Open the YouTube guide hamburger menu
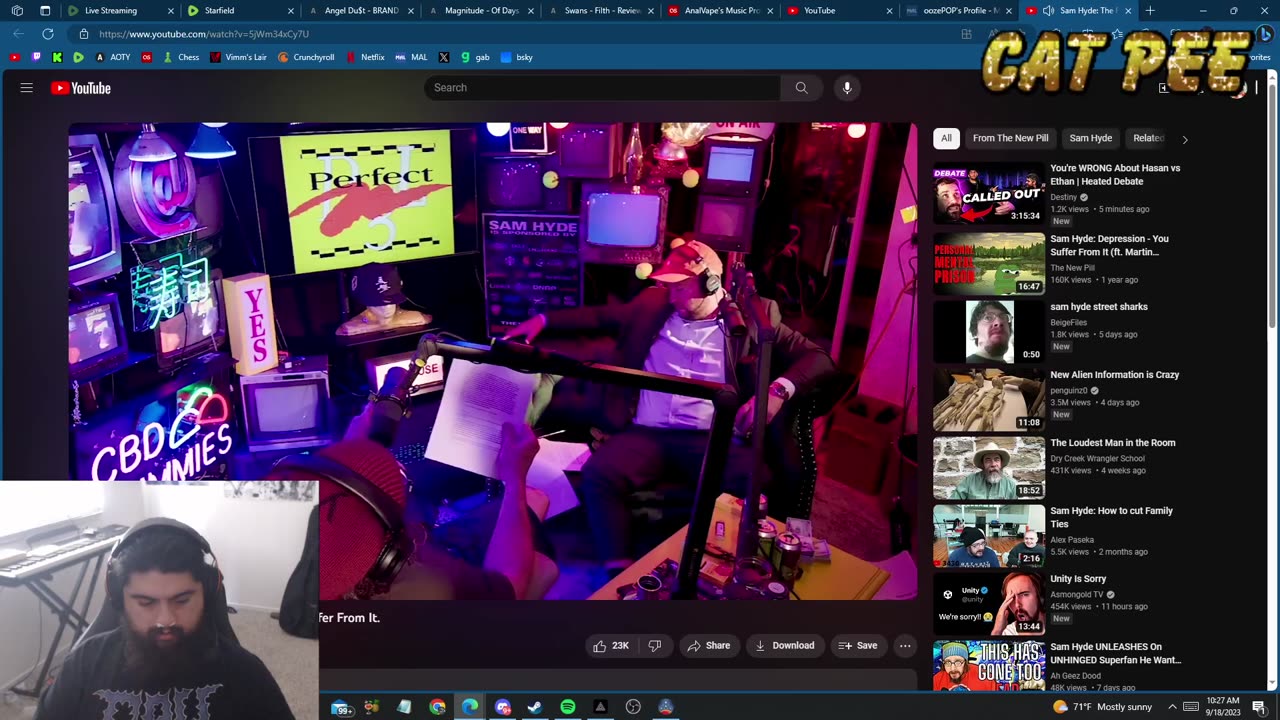The image size is (1280, 720). (27, 88)
